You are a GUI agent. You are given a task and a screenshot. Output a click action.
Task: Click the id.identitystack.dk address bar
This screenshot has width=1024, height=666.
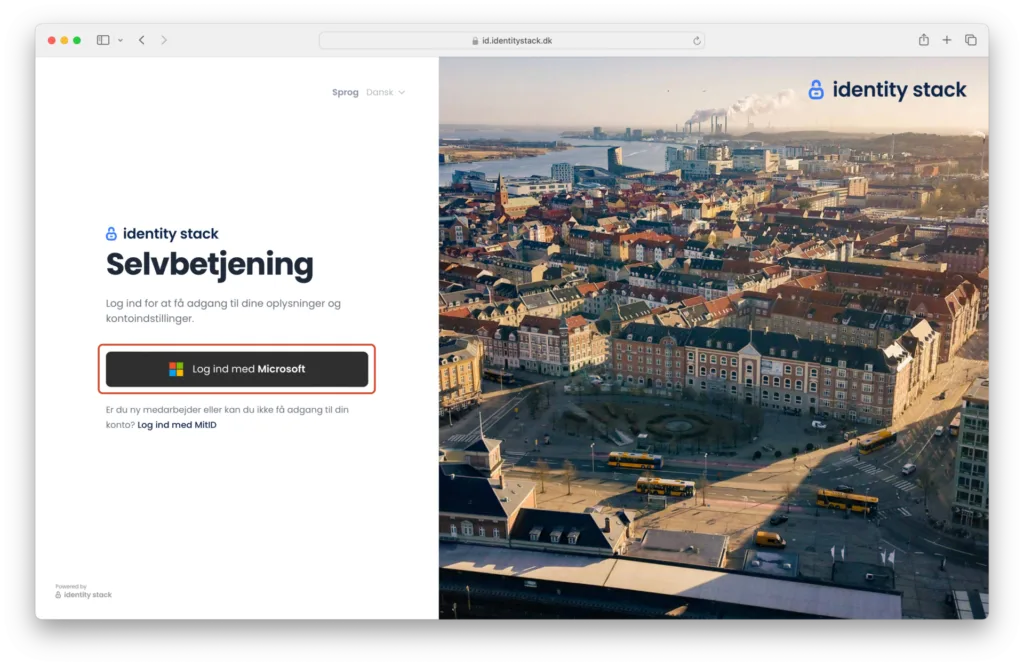click(x=511, y=40)
